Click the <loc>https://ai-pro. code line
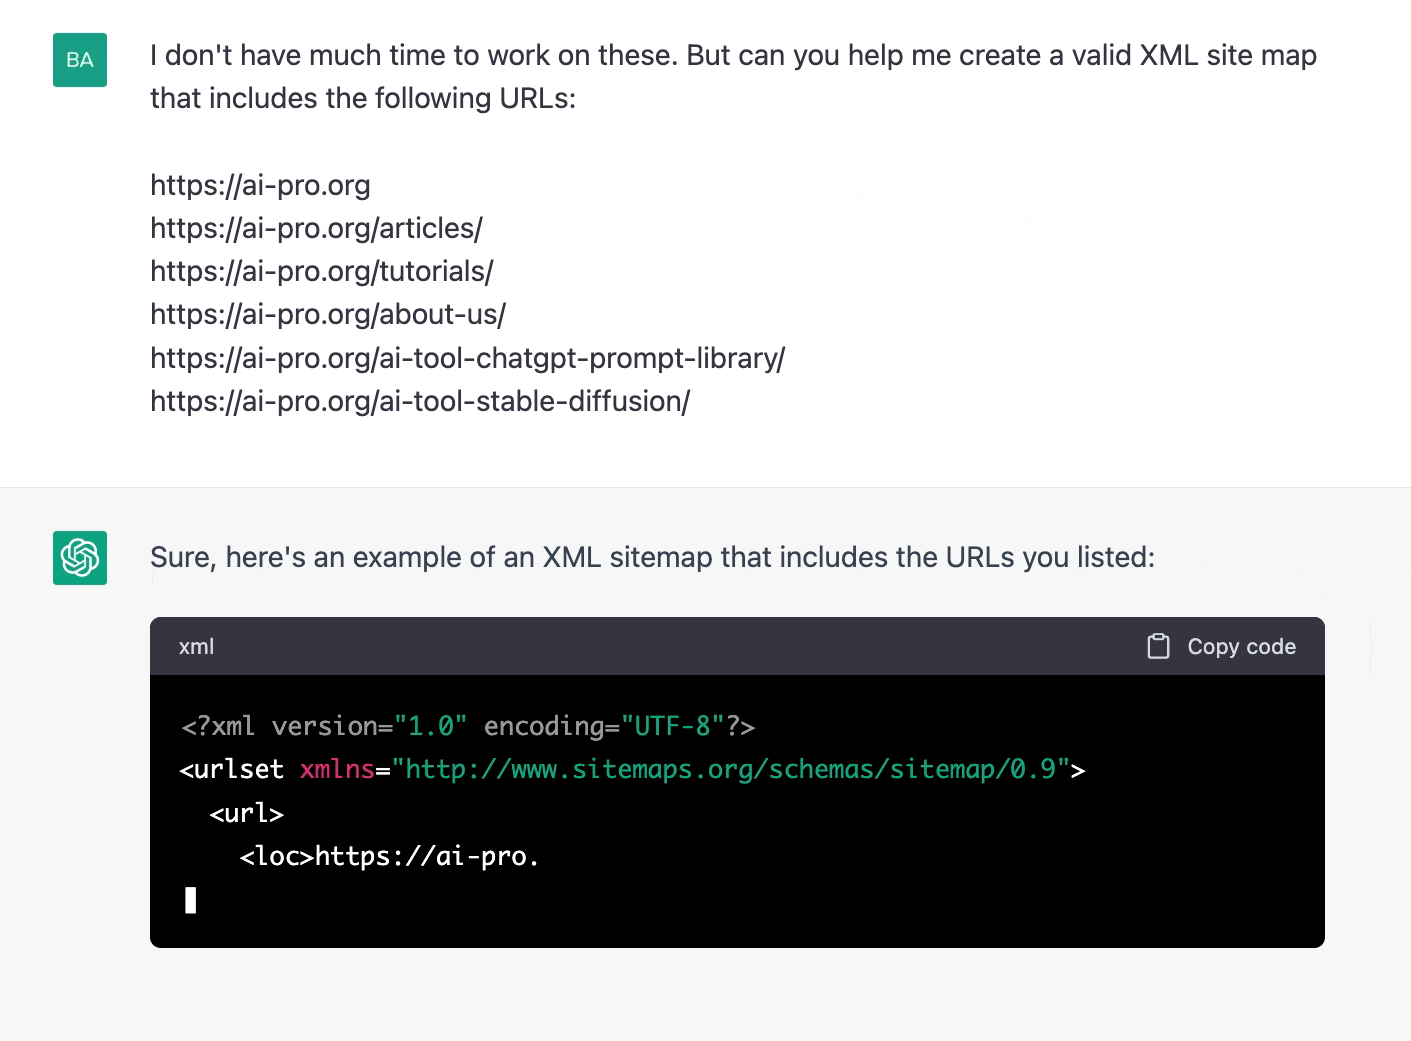Image resolution: width=1411 pixels, height=1041 pixels. (x=390, y=856)
